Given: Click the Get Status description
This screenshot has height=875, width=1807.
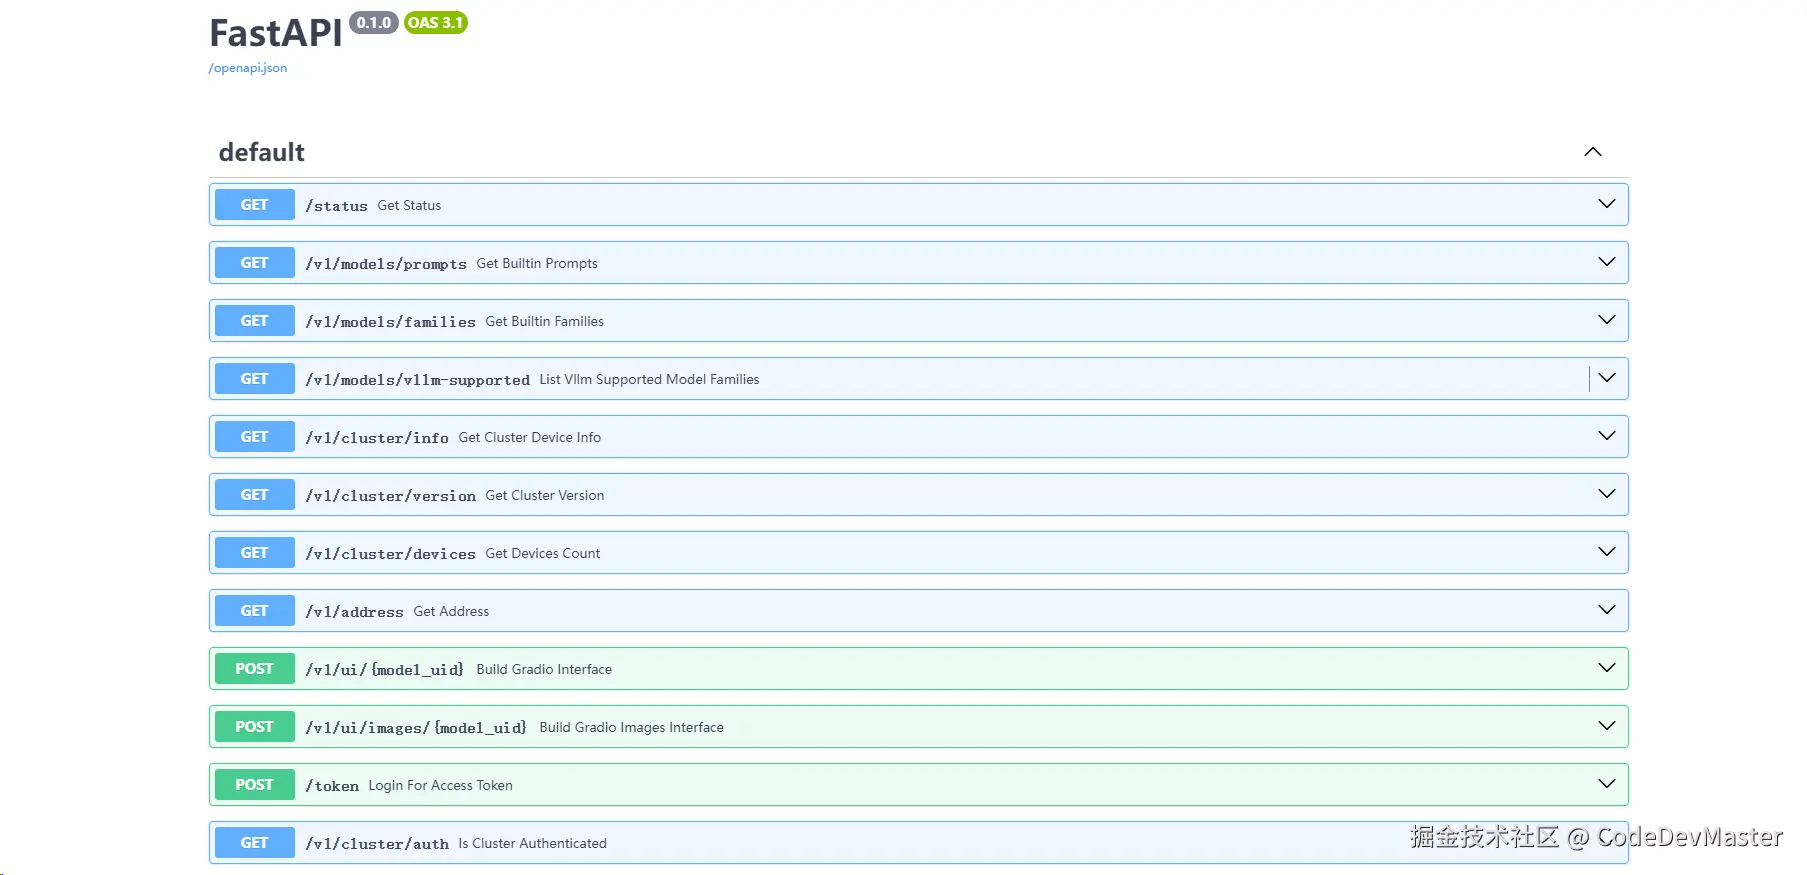Looking at the screenshot, I should tap(409, 205).
